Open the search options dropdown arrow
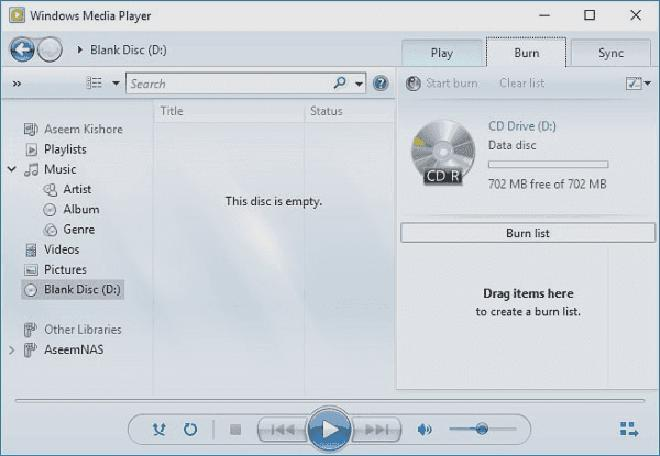 click(x=359, y=84)
